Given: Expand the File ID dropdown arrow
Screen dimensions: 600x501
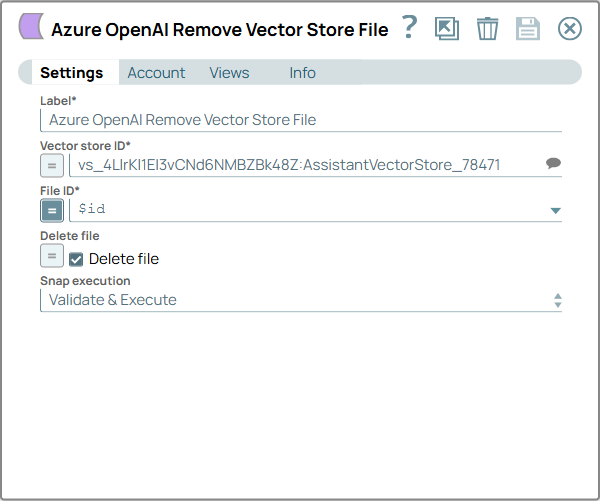Looking at the screenshot, I should coord(556,211).
